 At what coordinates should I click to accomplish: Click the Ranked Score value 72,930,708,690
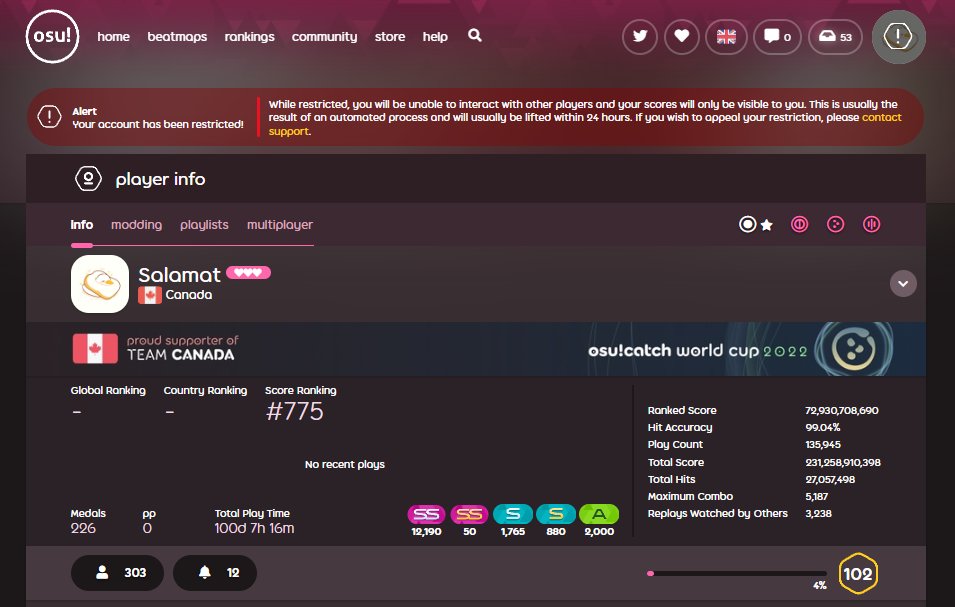tap(842, 410)
